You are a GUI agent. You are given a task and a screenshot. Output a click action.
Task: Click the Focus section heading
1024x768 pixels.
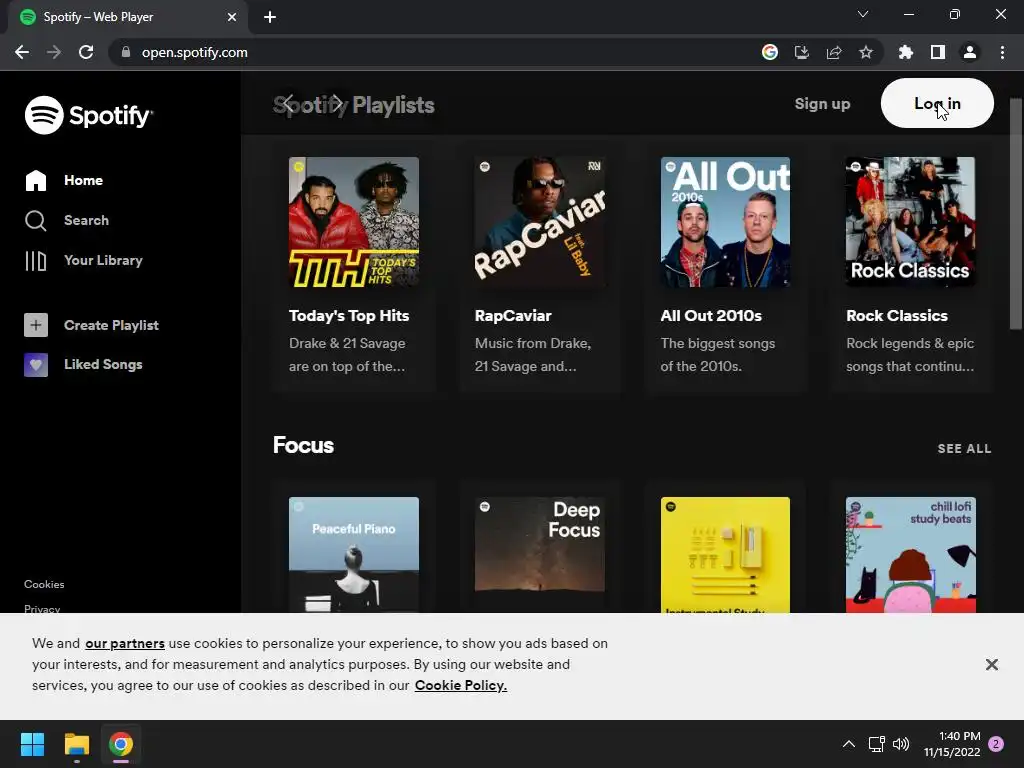click(x=303, y=445)
